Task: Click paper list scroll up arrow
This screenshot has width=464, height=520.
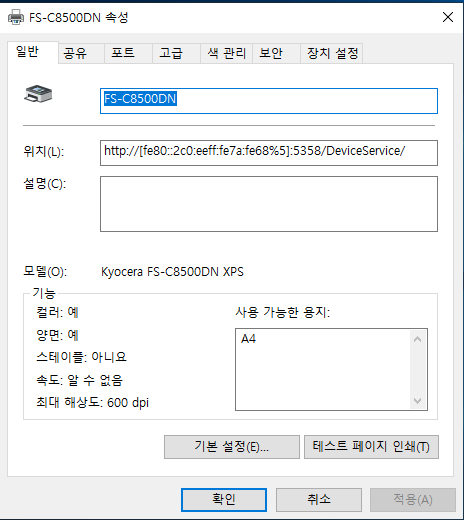Action: click(x=417, y=339)
